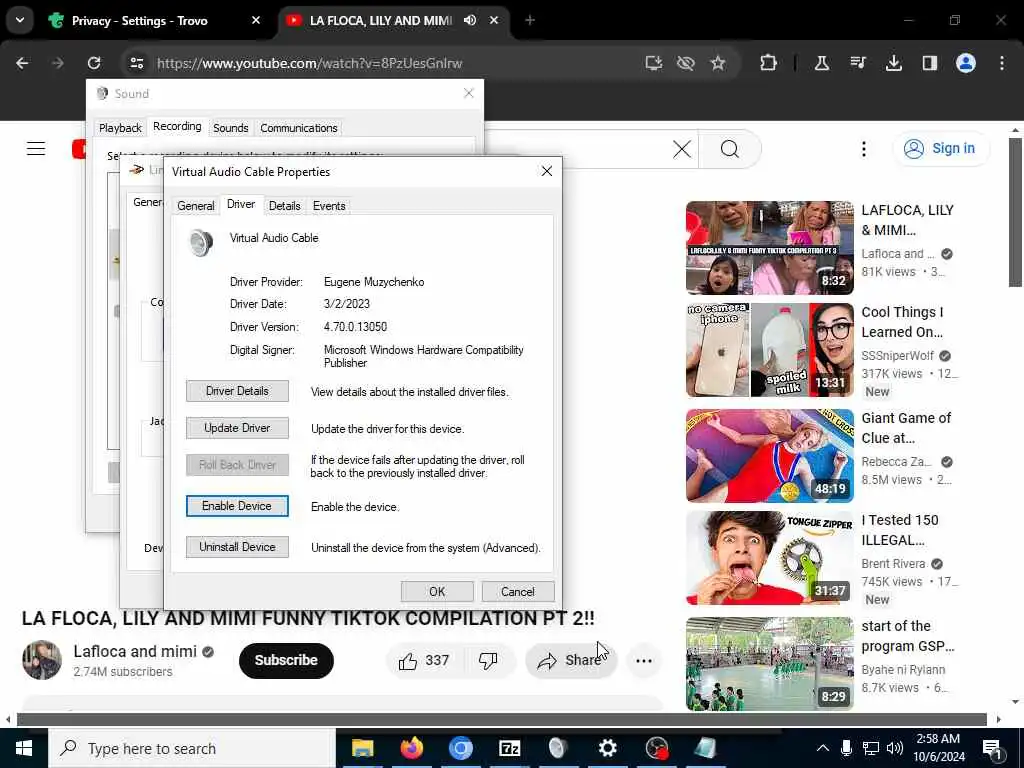This screenshot has height=768, width=1024.
Task: Open 7-Zip from the taskbar
Action: click(509, 748)
